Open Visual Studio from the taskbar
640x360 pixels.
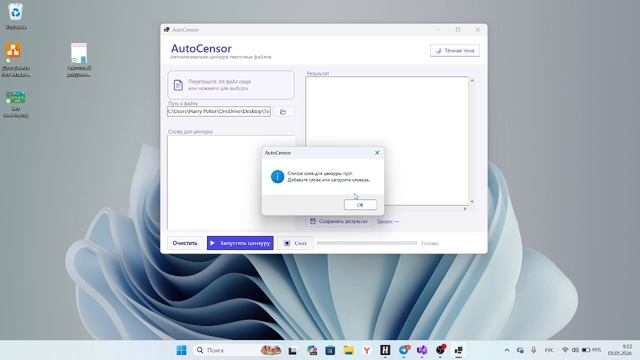click(x=422, y=350)
